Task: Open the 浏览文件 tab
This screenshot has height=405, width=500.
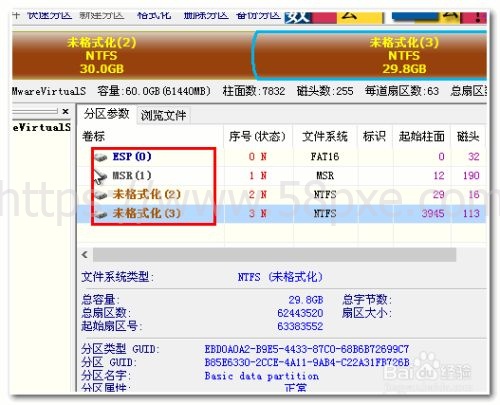Action: [x=163, y=116]
